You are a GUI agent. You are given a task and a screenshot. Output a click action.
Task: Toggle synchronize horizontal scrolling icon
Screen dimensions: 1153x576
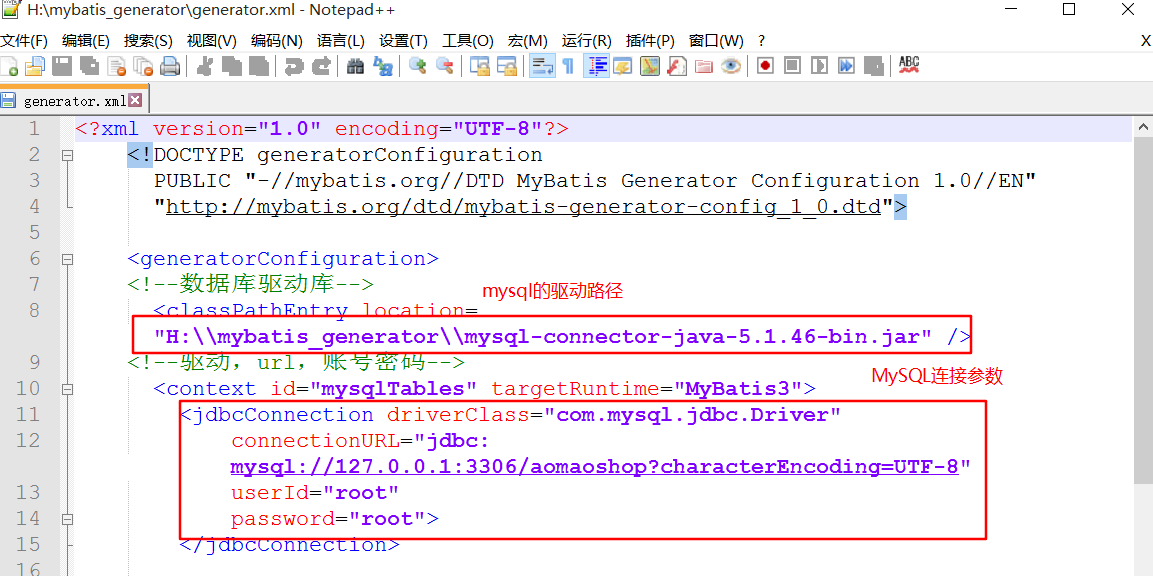pyautogui.click(x=507, y=66)
